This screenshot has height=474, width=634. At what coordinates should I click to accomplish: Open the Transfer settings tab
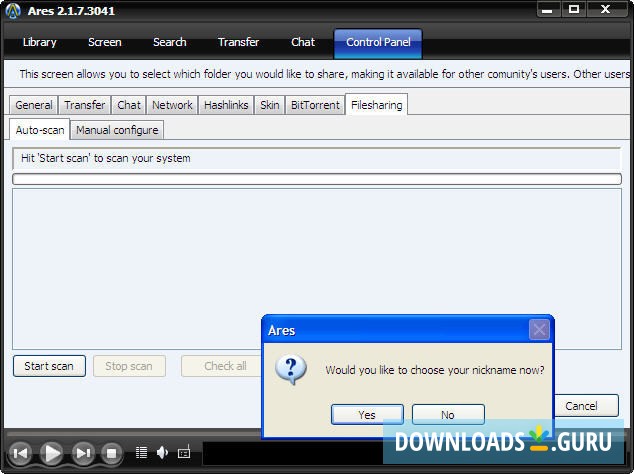pos(85,105)
